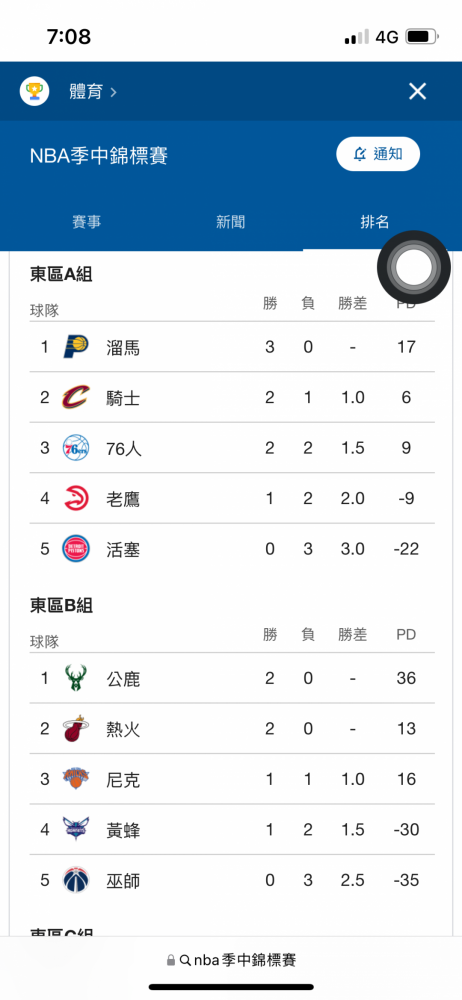Viewport: 462px width, 1000px height.
Task: Select the Wizards logo beside 巫師
Action: tap(76, 880)
